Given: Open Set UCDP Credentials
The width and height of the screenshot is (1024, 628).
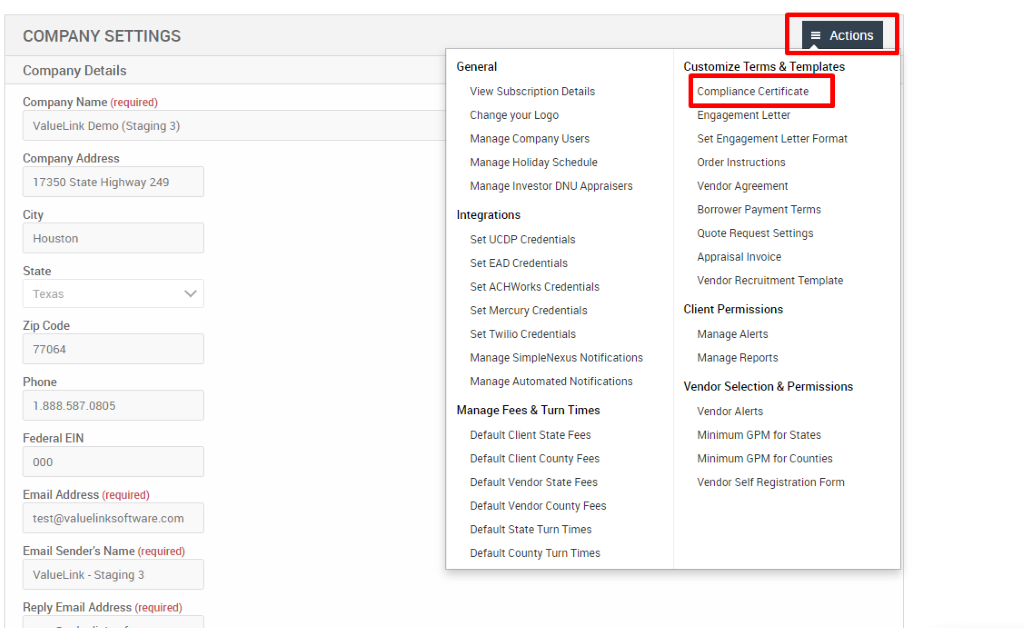Looking at the screenshot, I should (x=522, y=240).
